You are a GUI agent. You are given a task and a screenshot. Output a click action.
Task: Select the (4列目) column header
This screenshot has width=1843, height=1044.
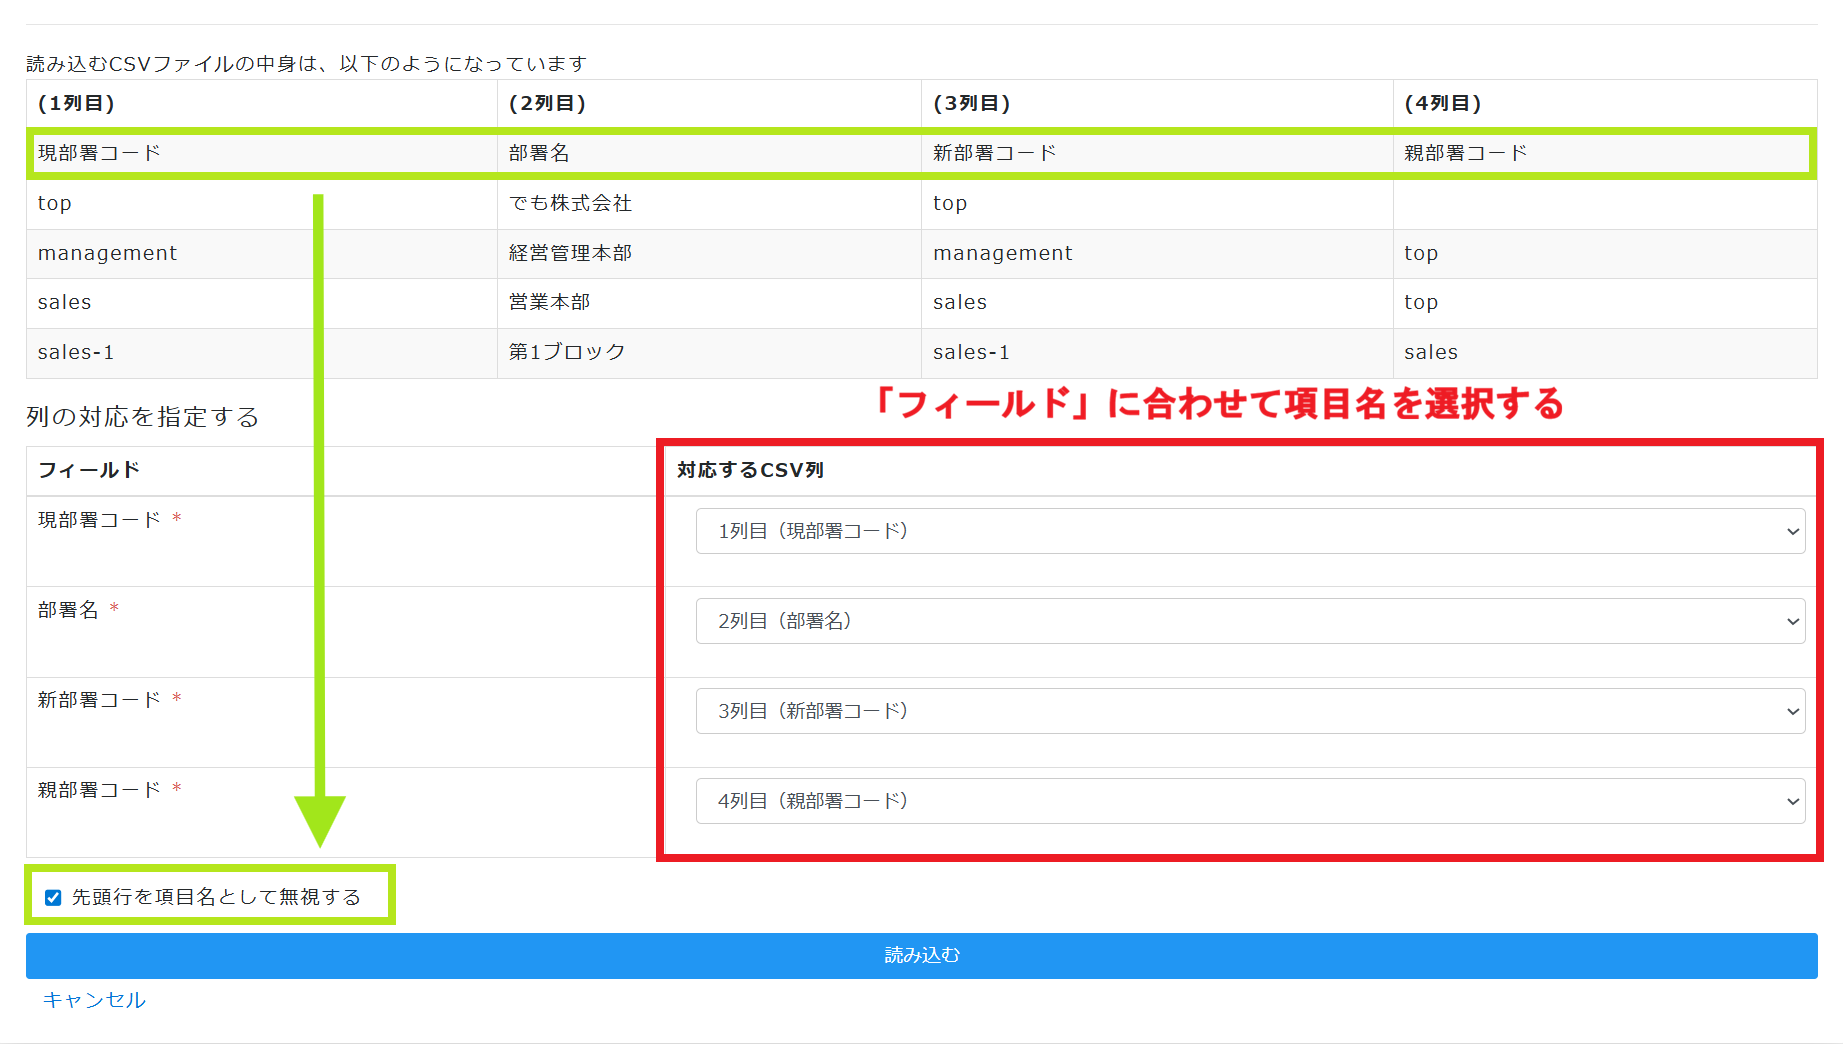[x=1442, y=103]
